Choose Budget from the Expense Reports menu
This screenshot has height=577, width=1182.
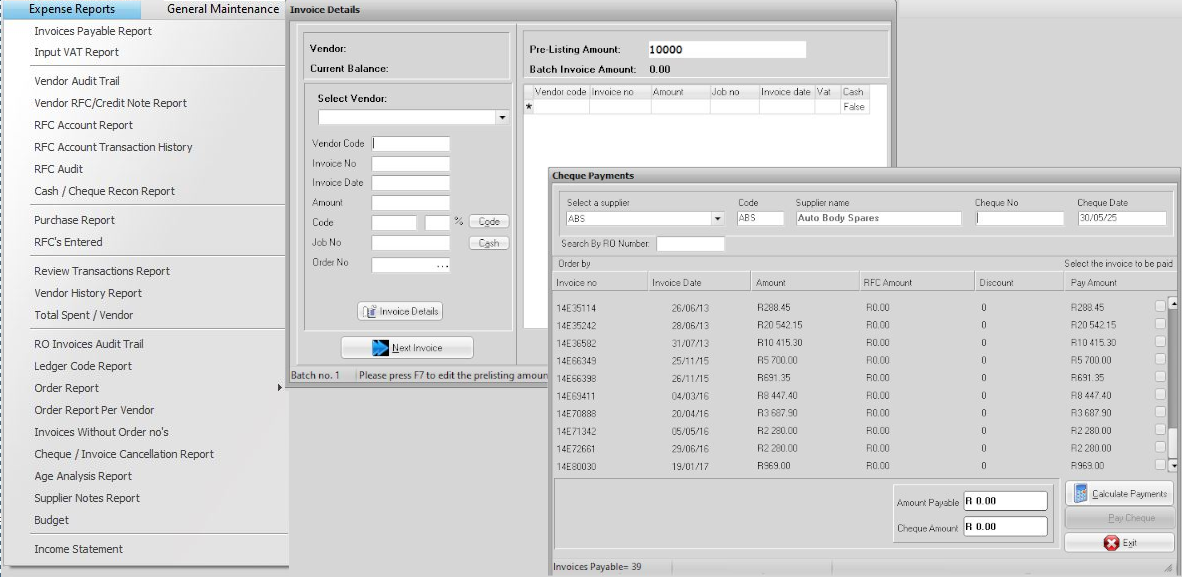[x=51, y=520]
